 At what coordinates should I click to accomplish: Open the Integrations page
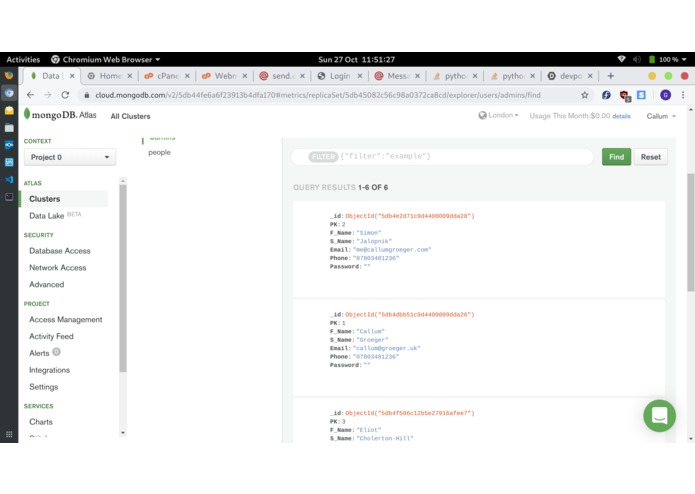click(50, 370)
